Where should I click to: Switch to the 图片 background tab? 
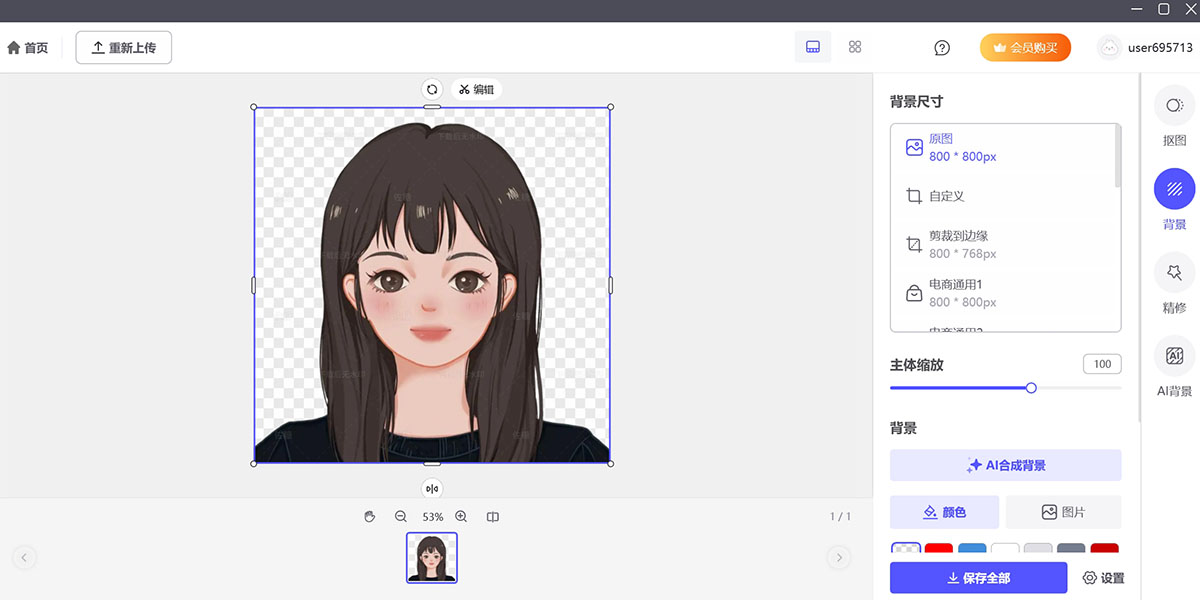coord(1063,512)
